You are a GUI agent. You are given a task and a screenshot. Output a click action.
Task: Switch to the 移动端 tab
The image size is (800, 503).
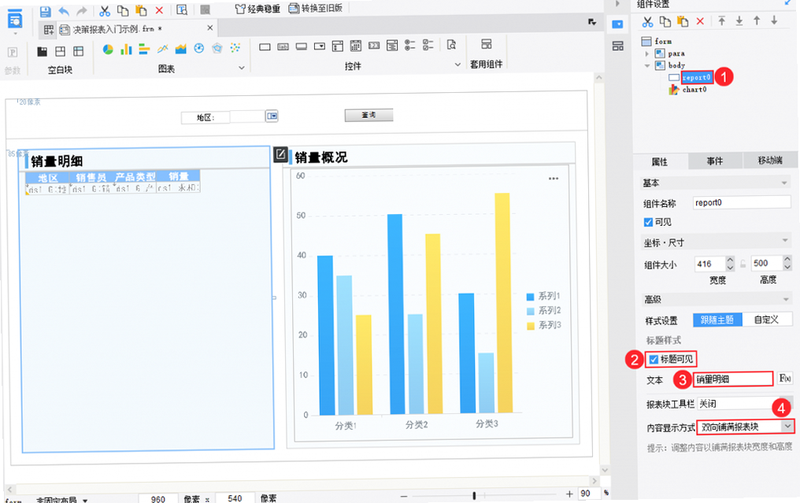[770, 161]
